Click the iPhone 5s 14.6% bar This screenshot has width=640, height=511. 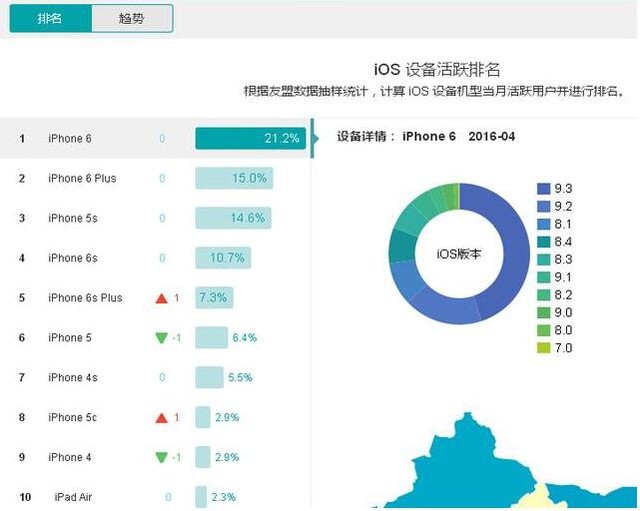233,218
